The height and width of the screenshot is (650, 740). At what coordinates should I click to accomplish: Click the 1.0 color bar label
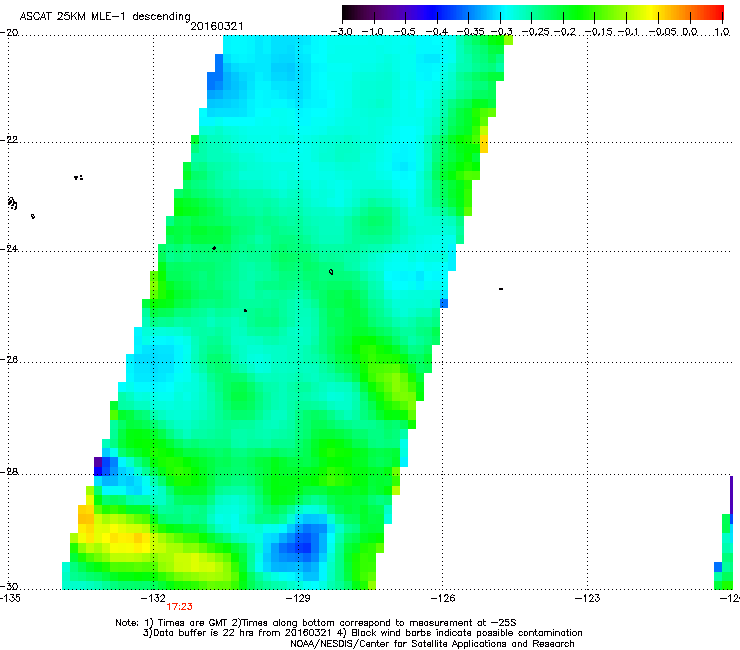click(722, 32)
